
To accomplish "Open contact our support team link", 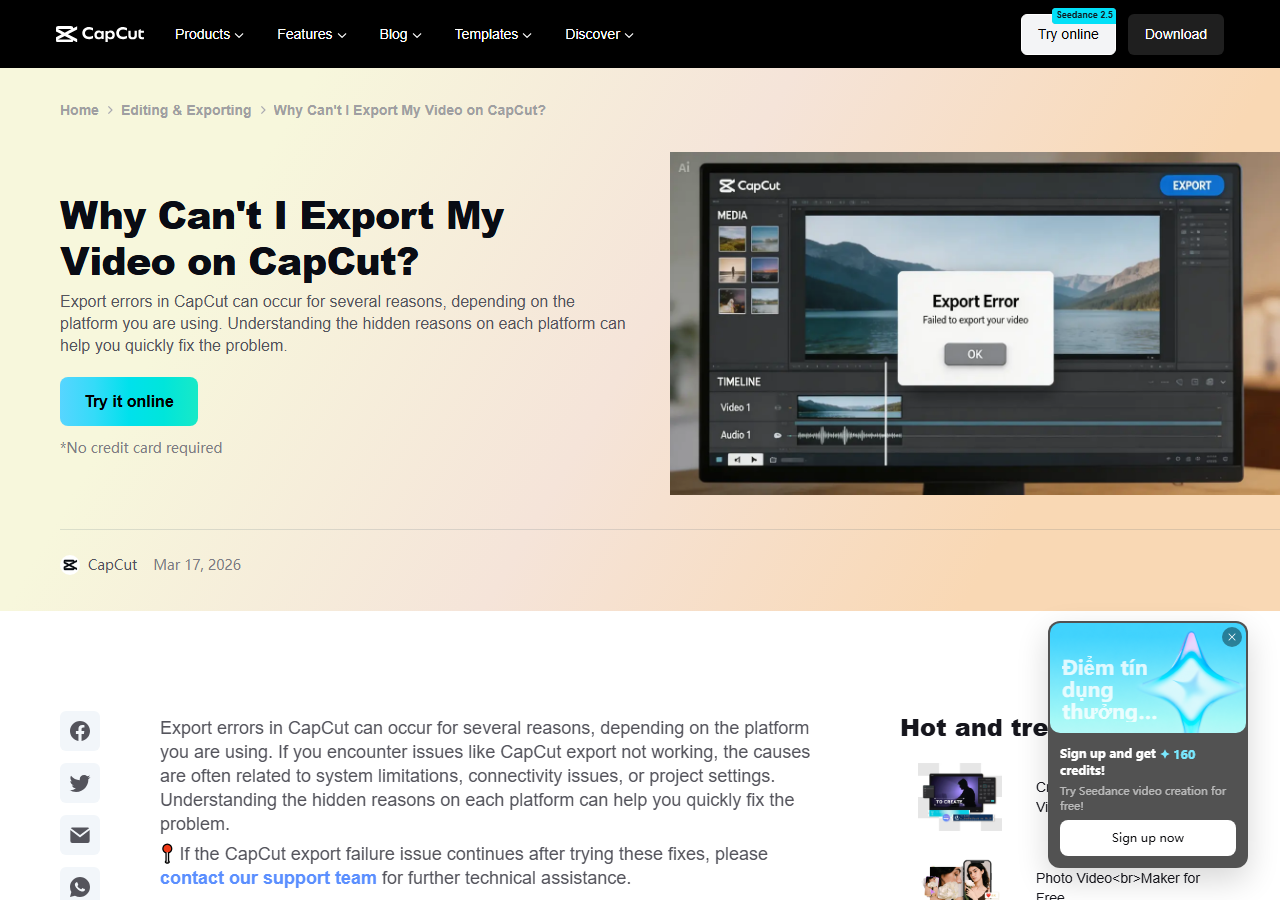I will (268, 878).
